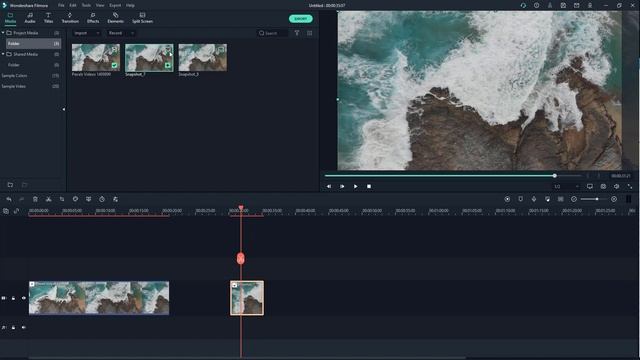Collapse the Project Media tree
640x360 pixels.
3,33
